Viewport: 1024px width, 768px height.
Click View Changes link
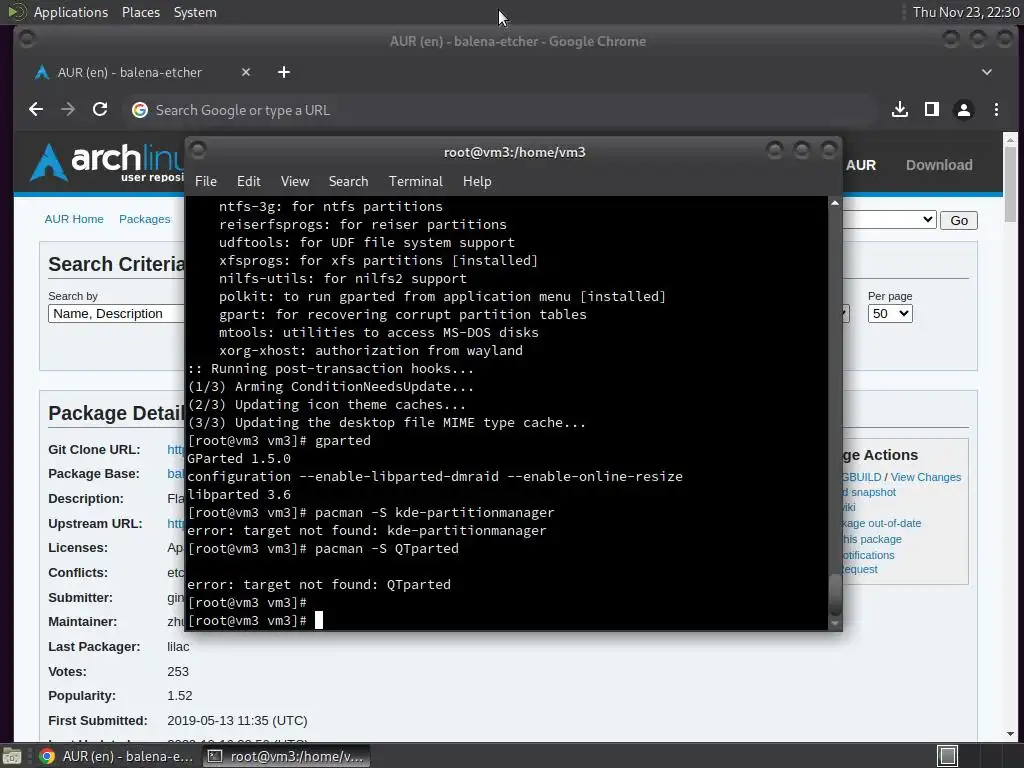coord(925,477)
